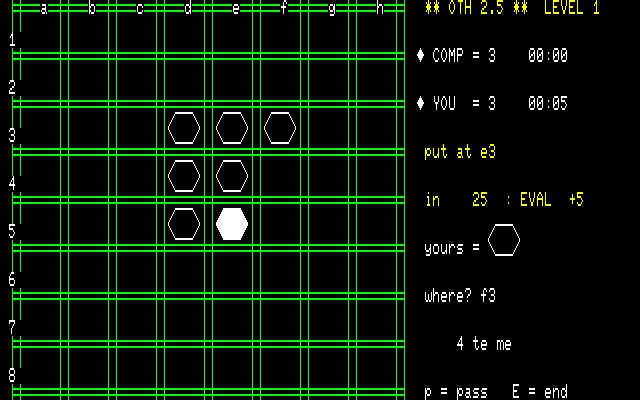The width and height of the screenshot is (640, 400).
Task: Click the hollow hexagon piece at d5
Action: click(x=184, y=224)
